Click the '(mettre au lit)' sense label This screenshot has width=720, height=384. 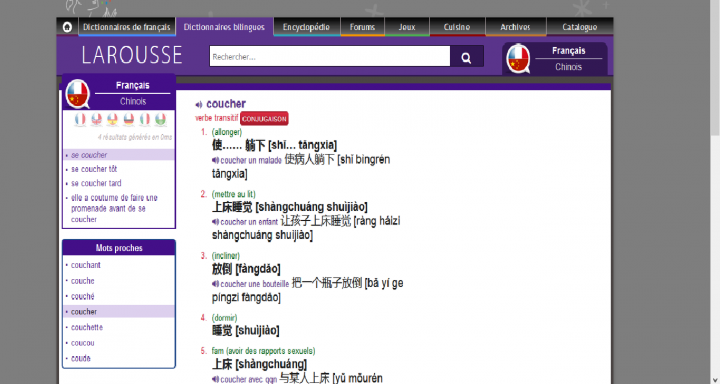[x=234, y=194]
